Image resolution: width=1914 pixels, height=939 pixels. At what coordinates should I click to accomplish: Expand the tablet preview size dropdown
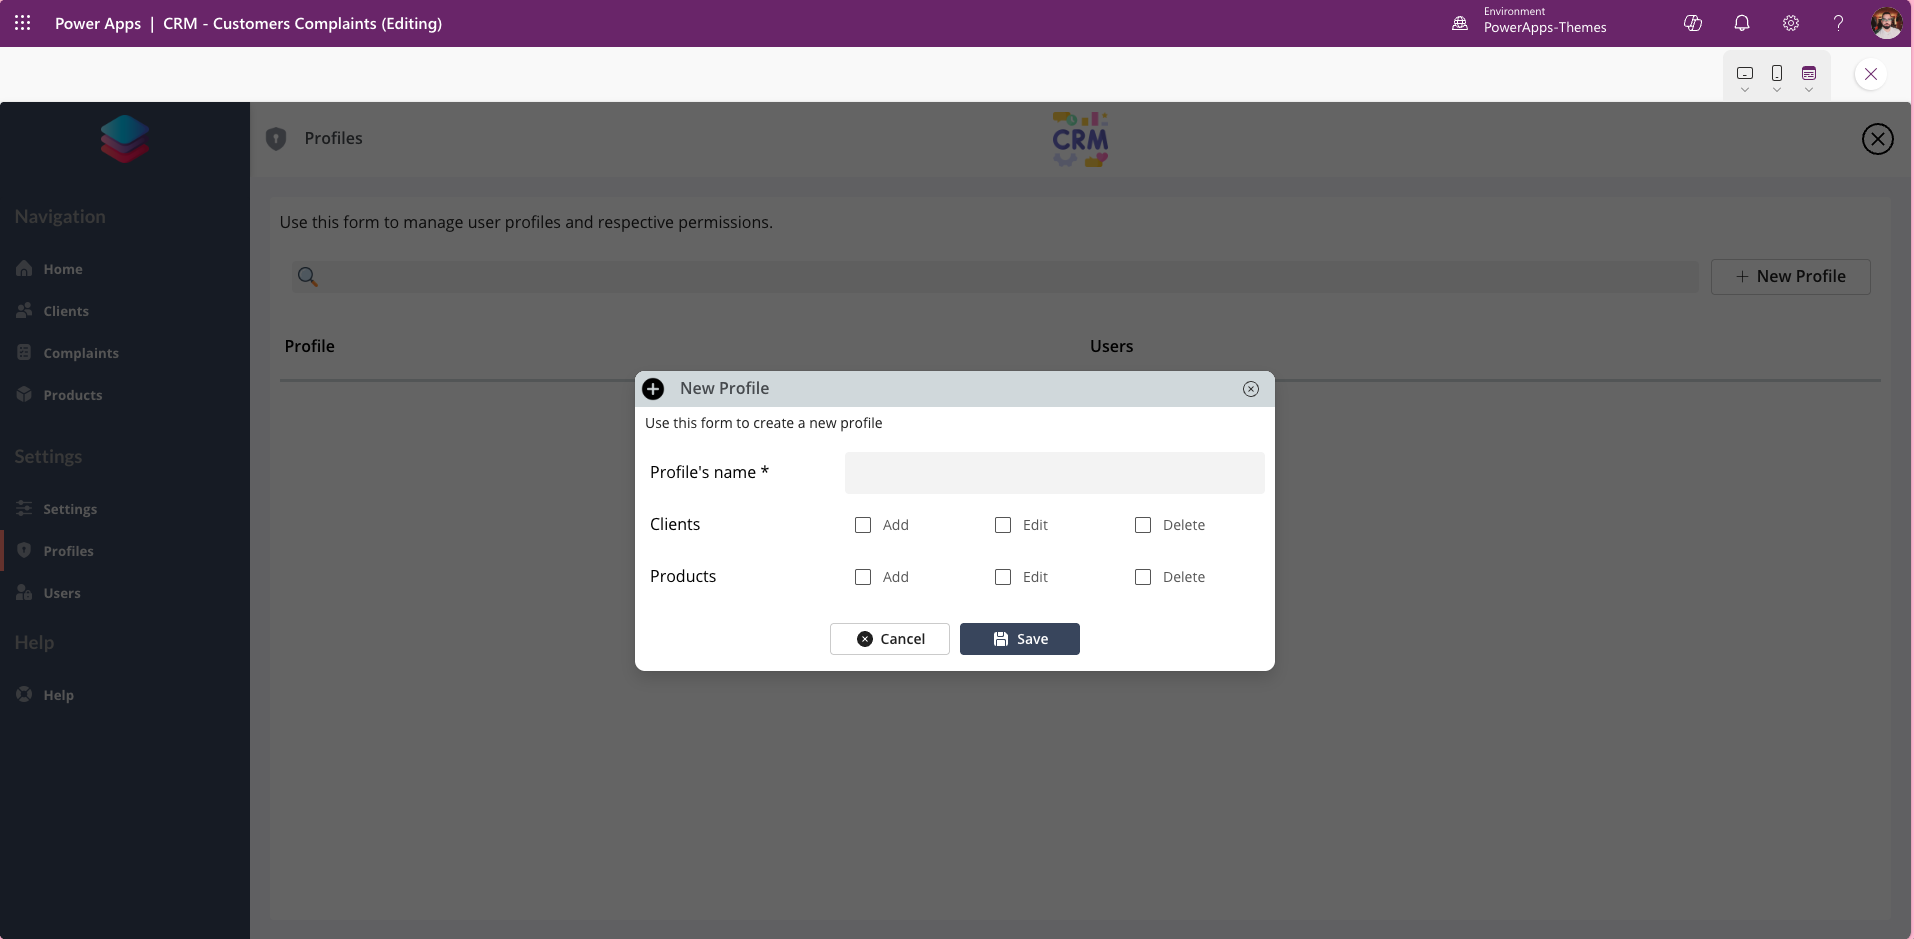click(x=1745, y=77)
